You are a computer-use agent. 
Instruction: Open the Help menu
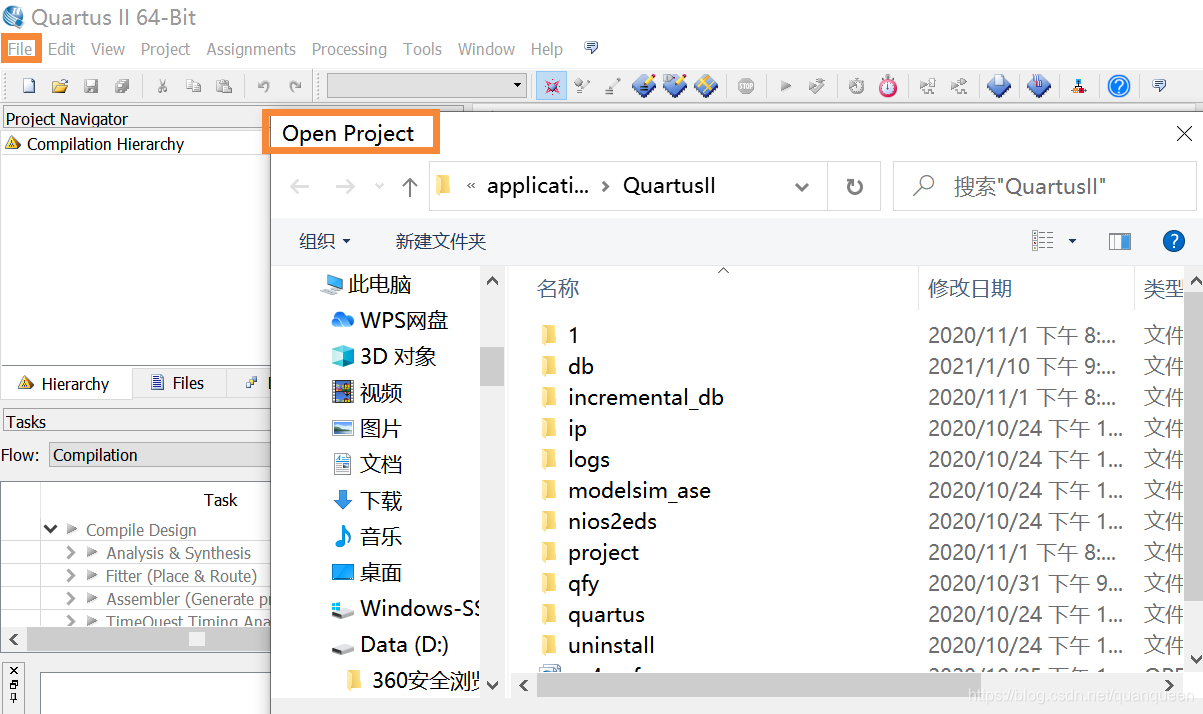(x=547, y=49)
